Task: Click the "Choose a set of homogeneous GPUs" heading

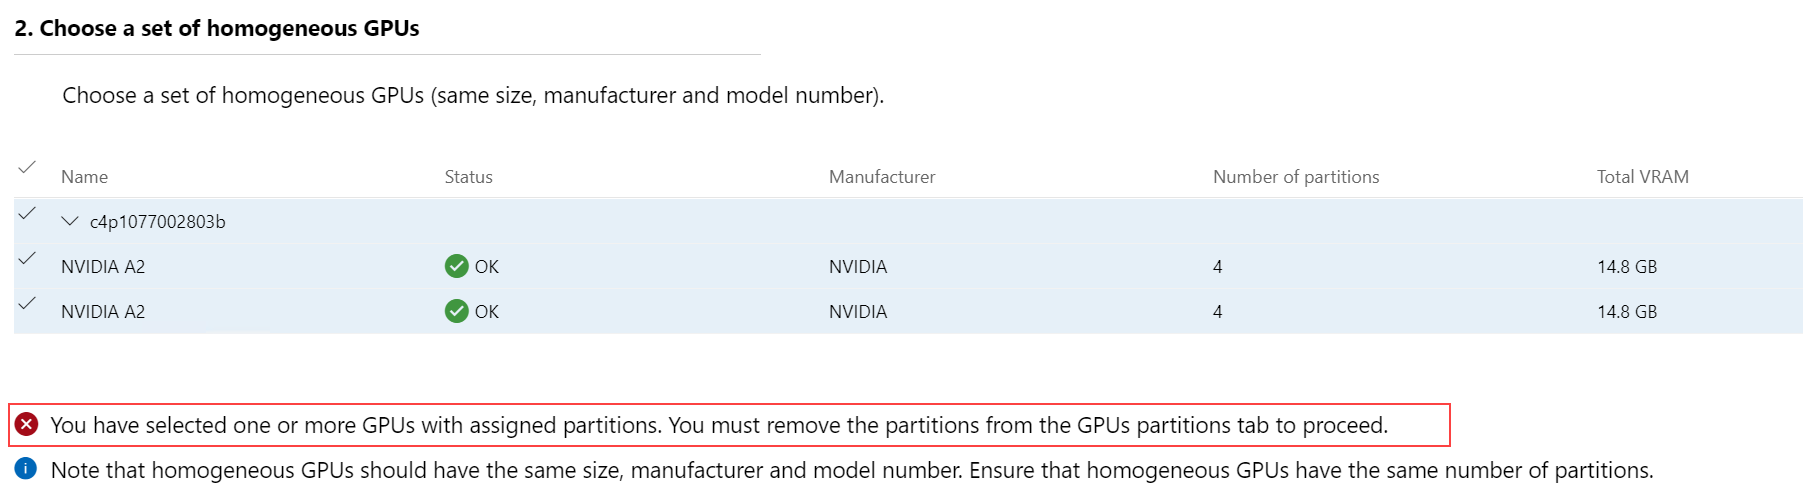Action: coord(217,28)
